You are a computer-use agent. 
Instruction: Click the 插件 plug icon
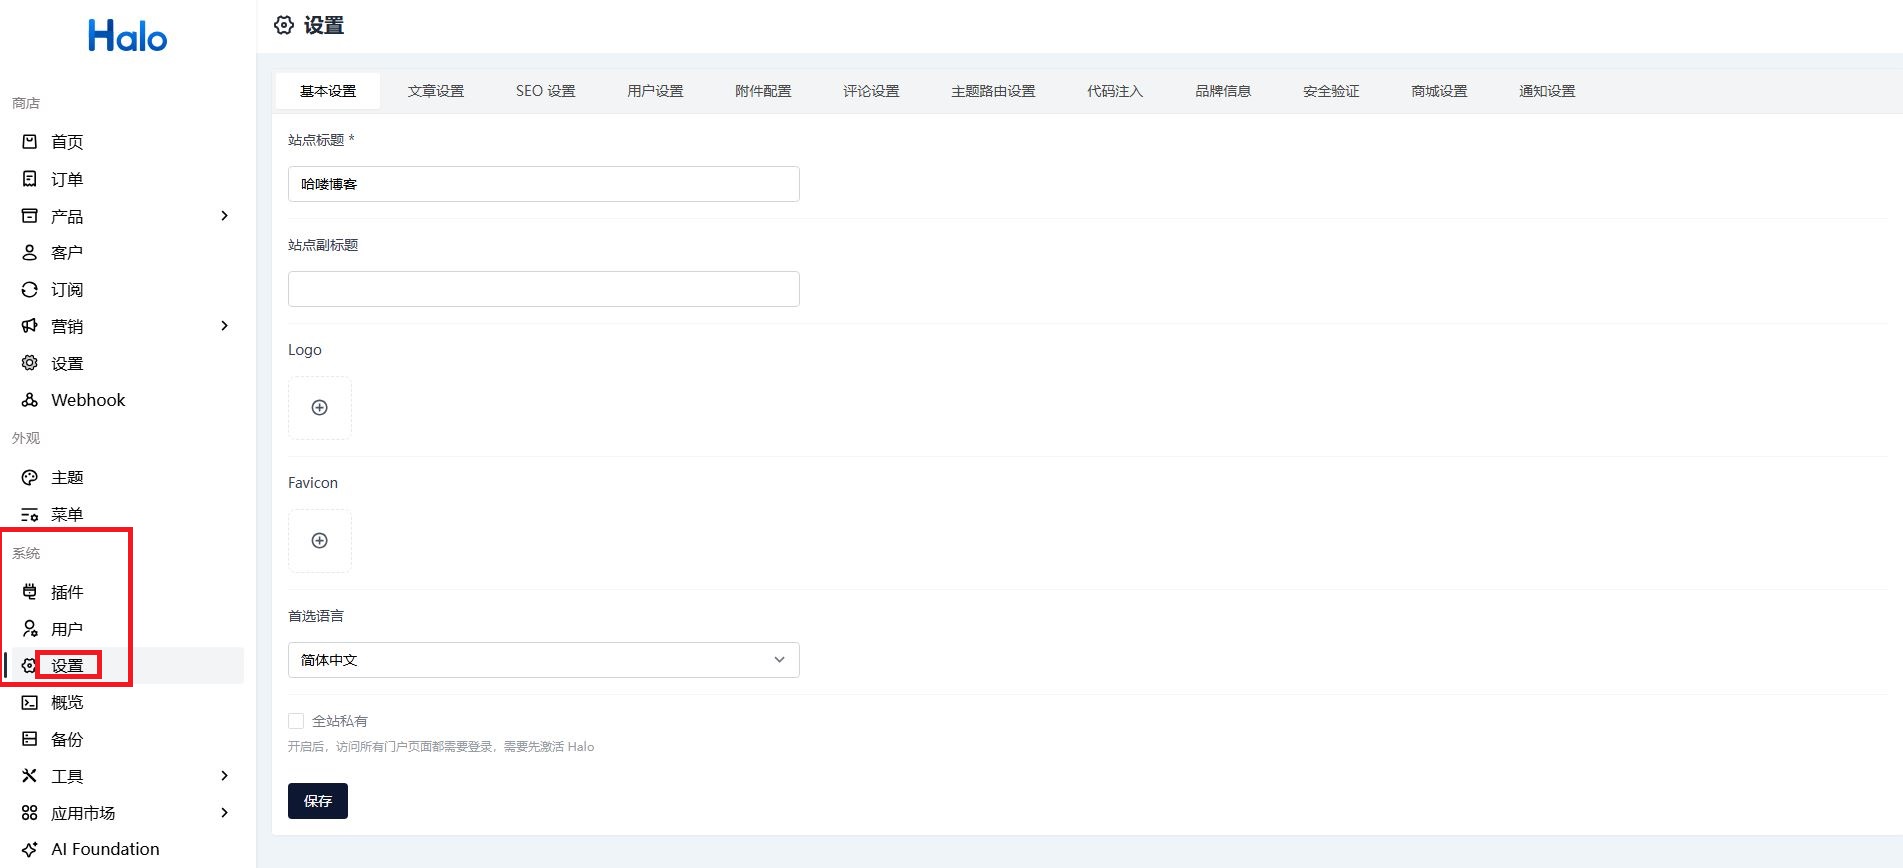[30, 592]
